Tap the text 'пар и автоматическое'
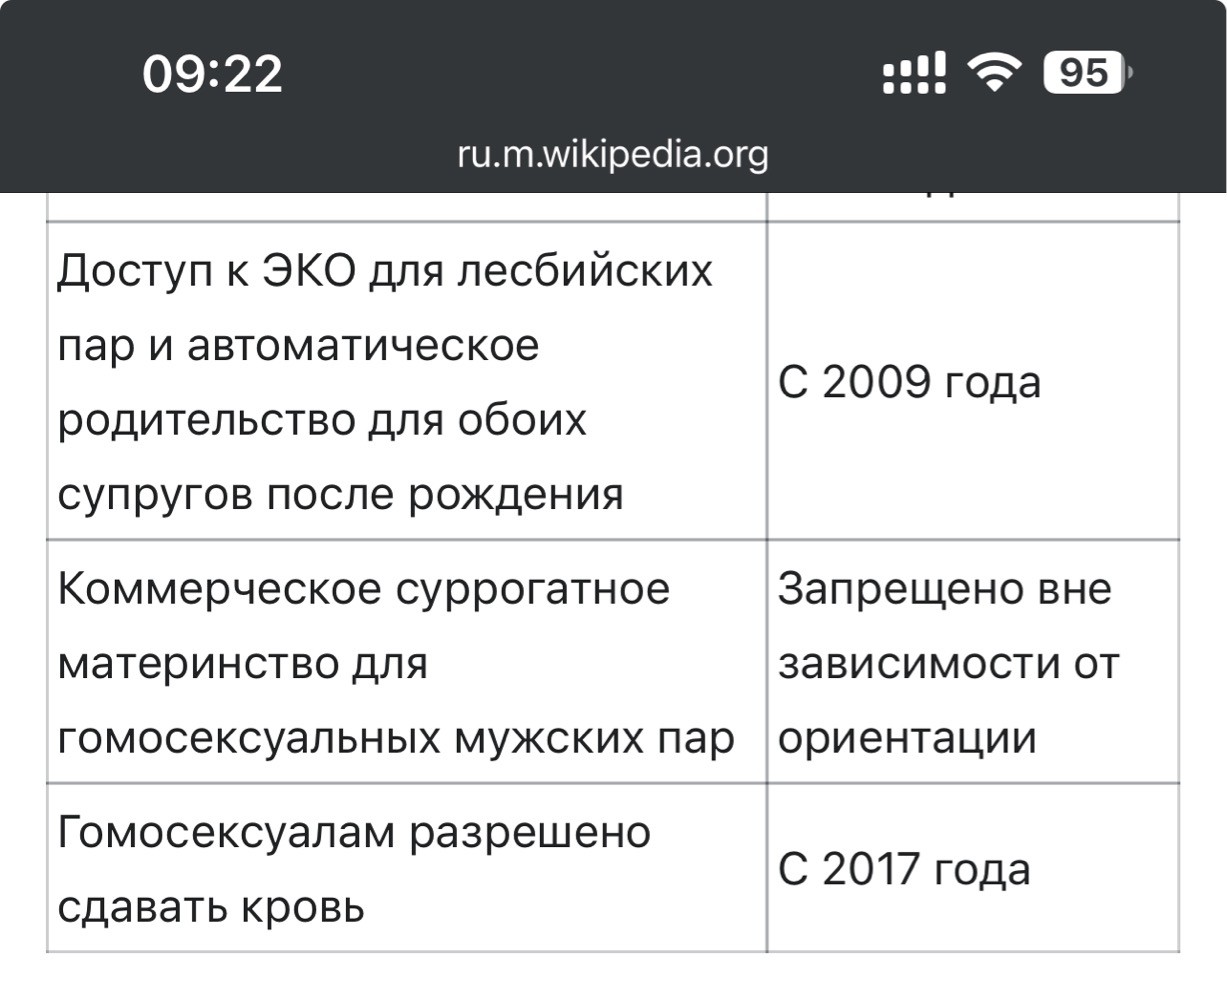The height and width of the screenshot is (1000, 1227). pos(298,346)
